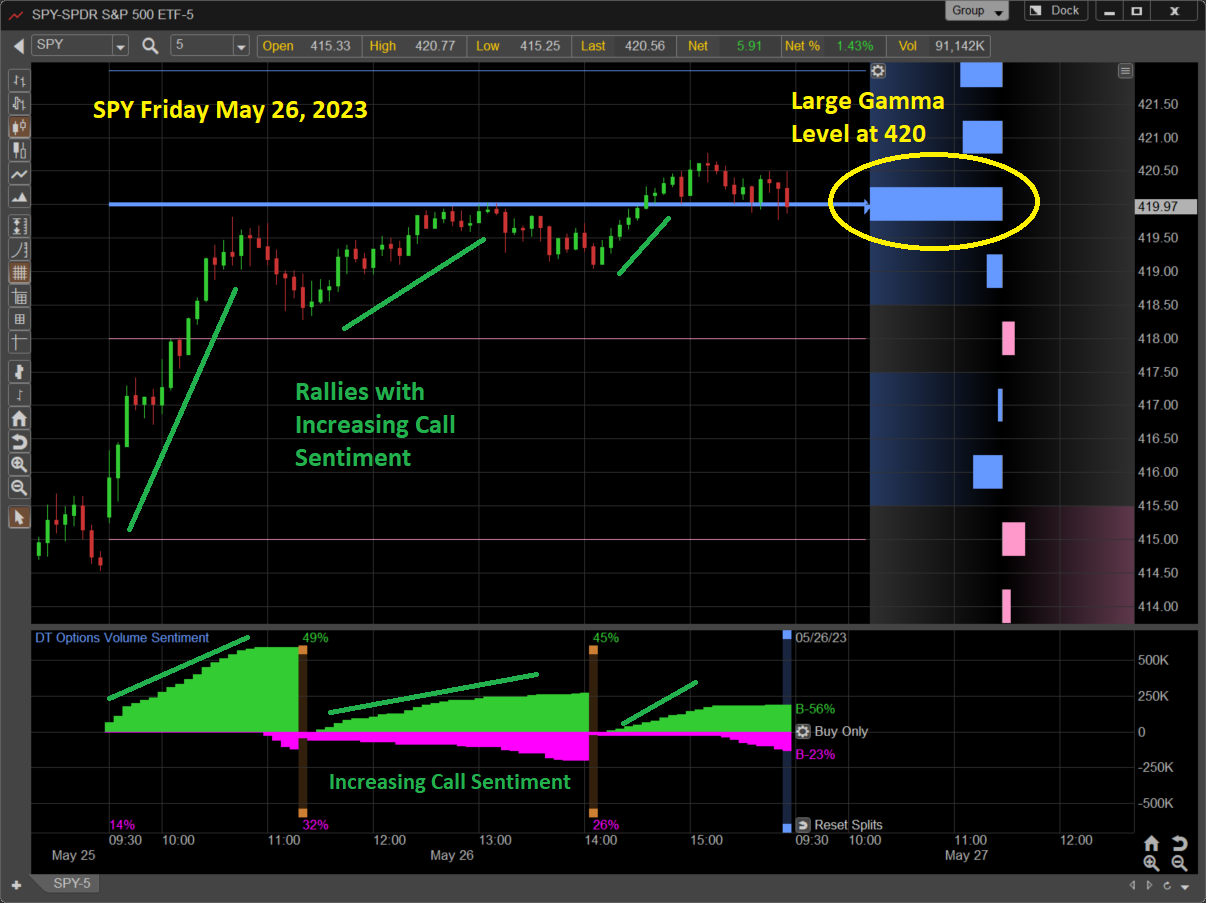Viewport: 1206px width, 903px height.
Task: Choose the bar style icon just above candlesticks
Action: point(19,103)
